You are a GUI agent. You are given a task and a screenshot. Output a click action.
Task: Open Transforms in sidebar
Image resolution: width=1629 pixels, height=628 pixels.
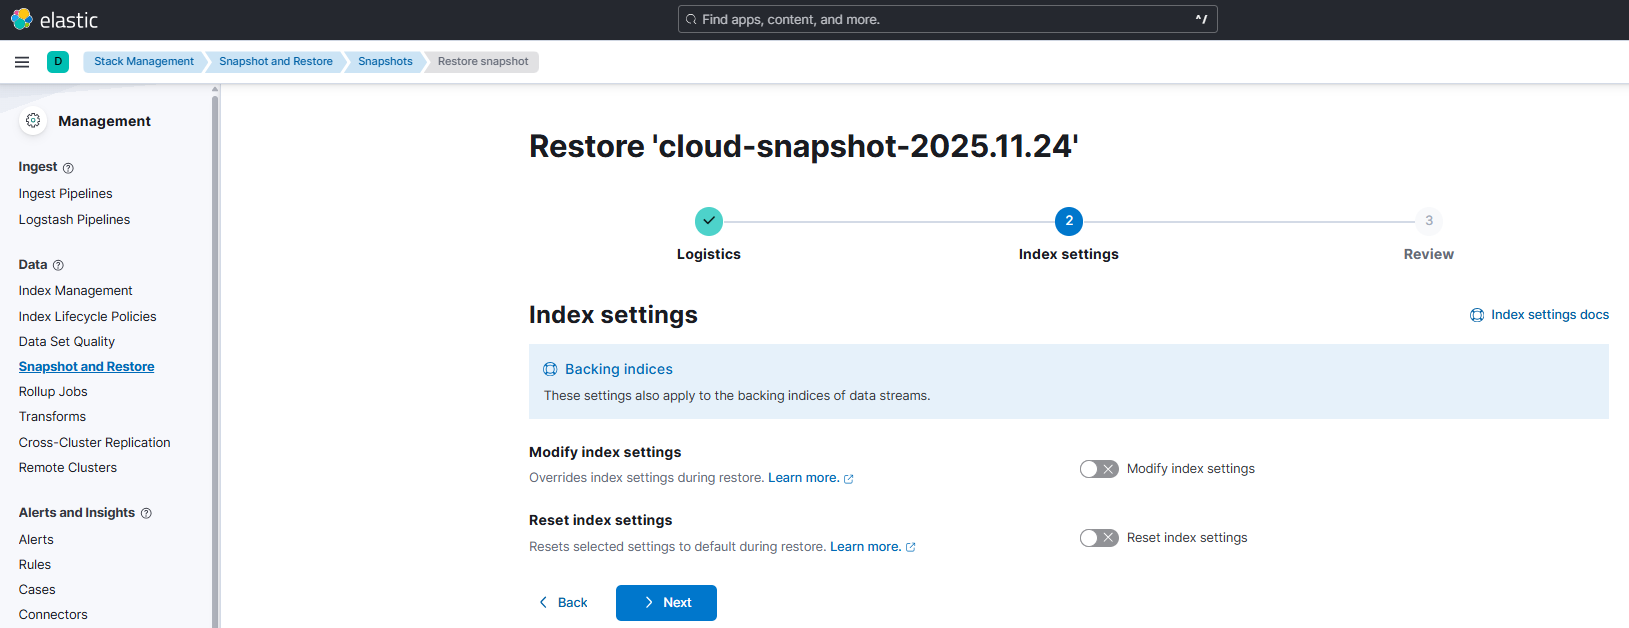coord(53,417)
